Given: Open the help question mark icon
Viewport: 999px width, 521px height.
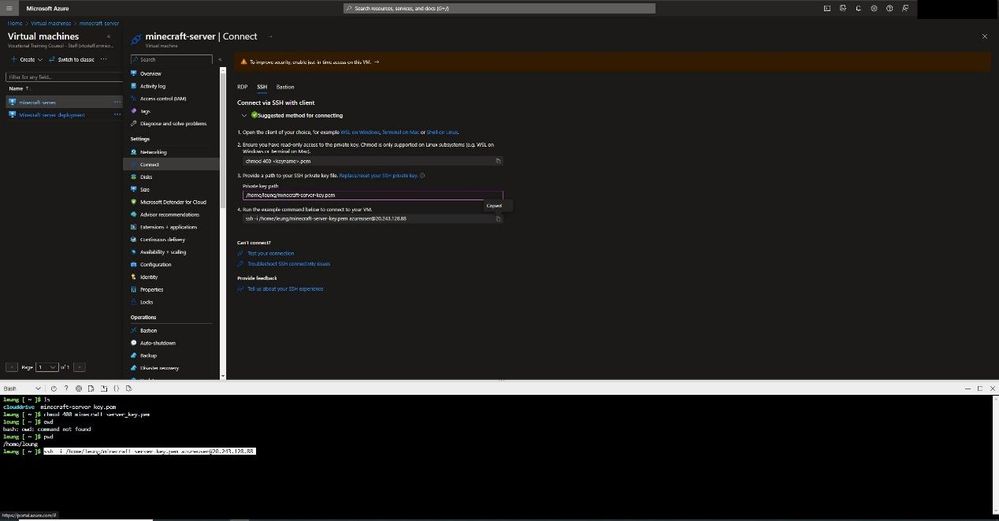Looking at the screenshot, I should pos(889,8).
